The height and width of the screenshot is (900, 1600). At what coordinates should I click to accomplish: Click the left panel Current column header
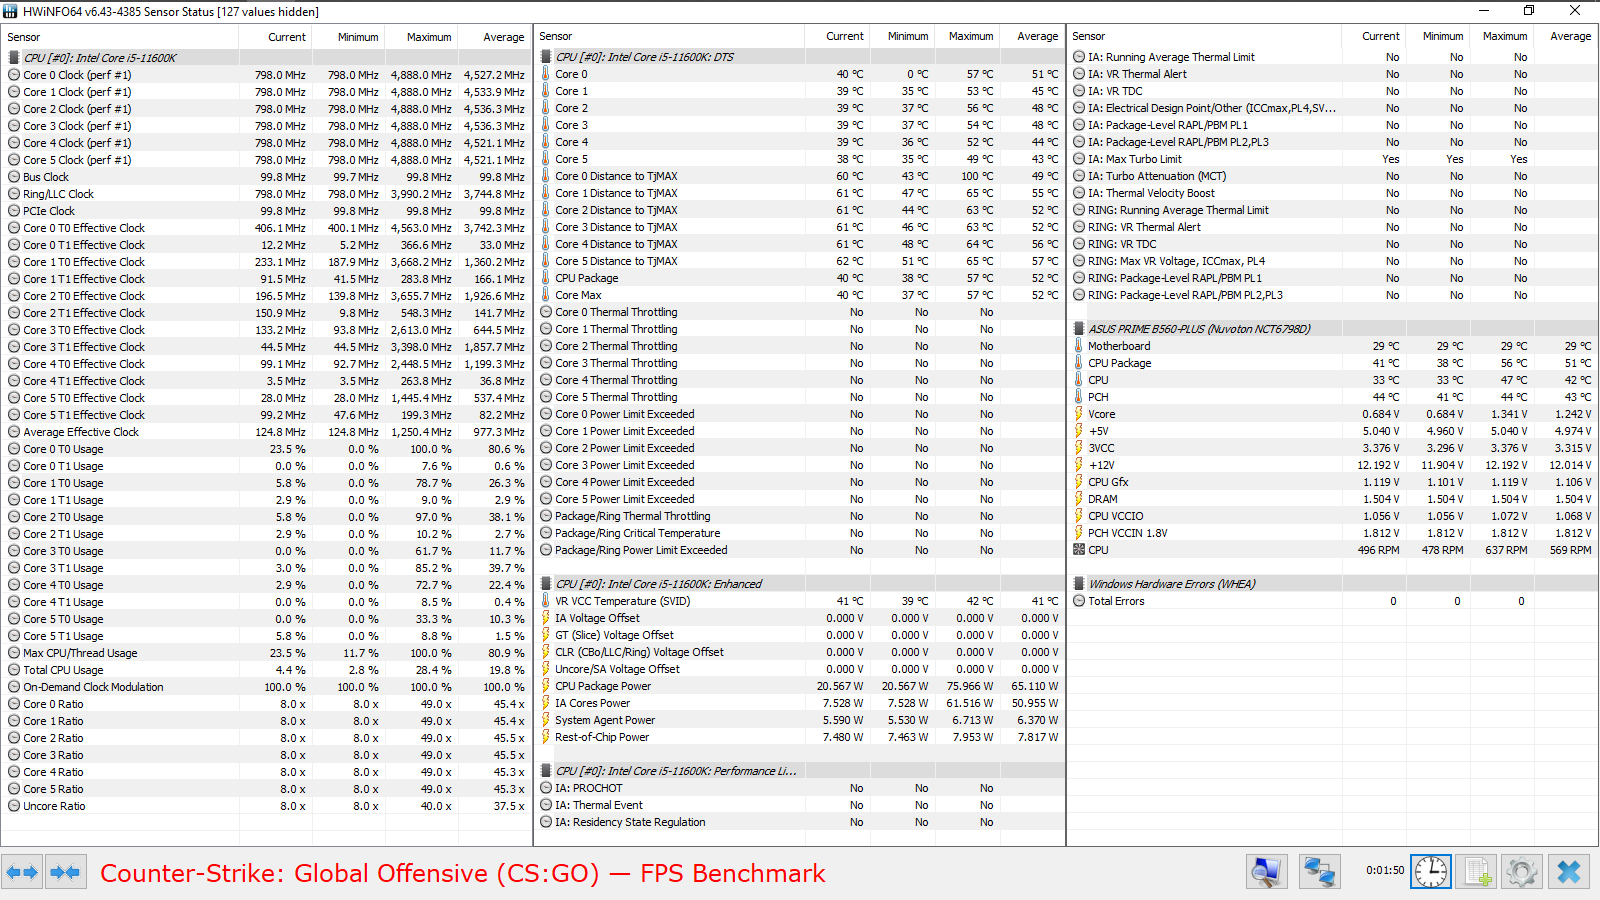(x=275, y=37)
